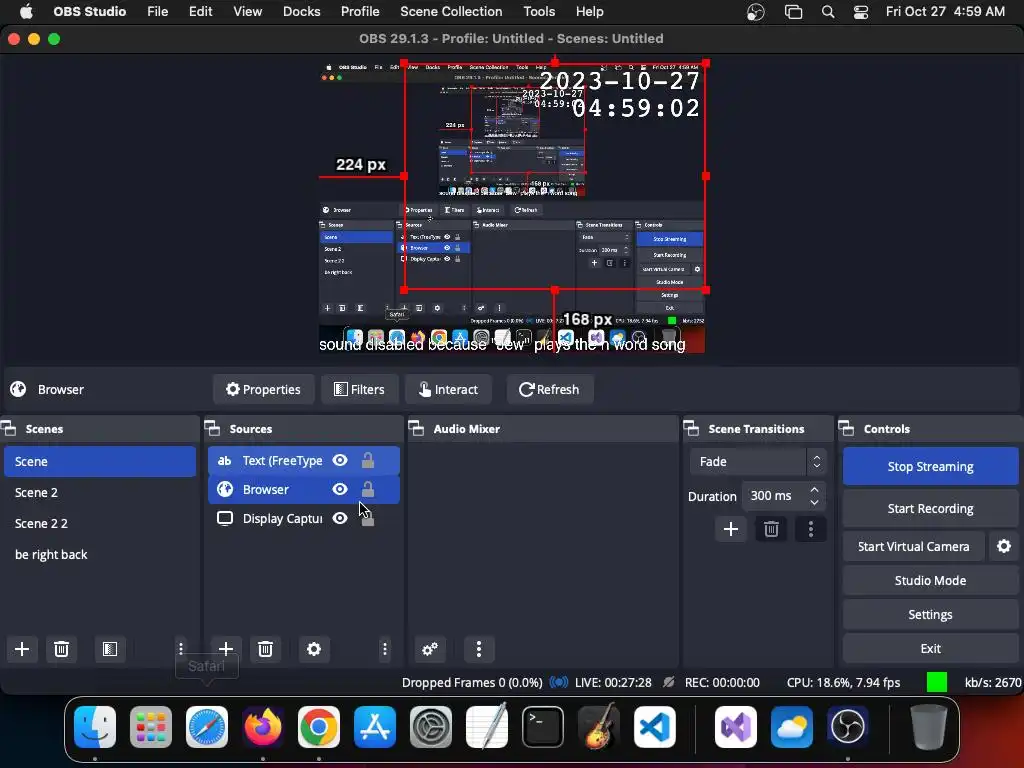The height and width of the screenshot is (768, 1024).
Task: Refresh the Browser source
Action: (550, 389)
